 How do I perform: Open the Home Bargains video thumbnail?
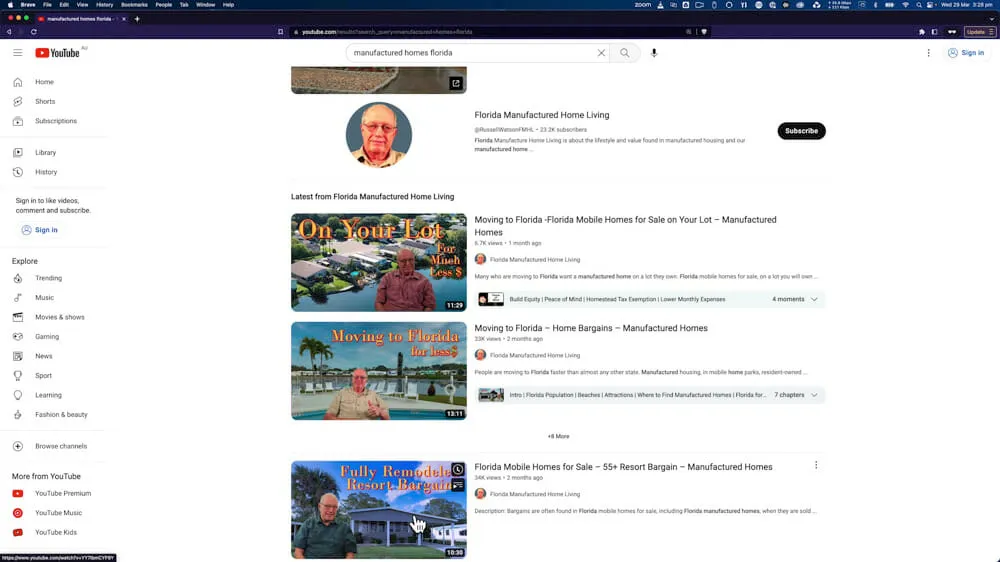378,371
